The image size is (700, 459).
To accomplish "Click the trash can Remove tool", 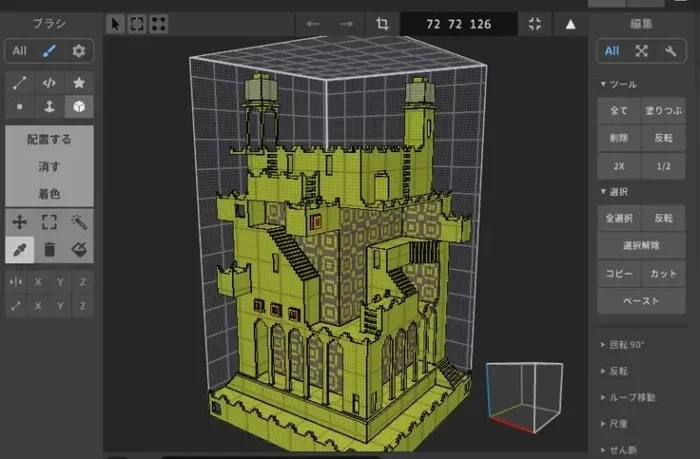I will point(49,250).
